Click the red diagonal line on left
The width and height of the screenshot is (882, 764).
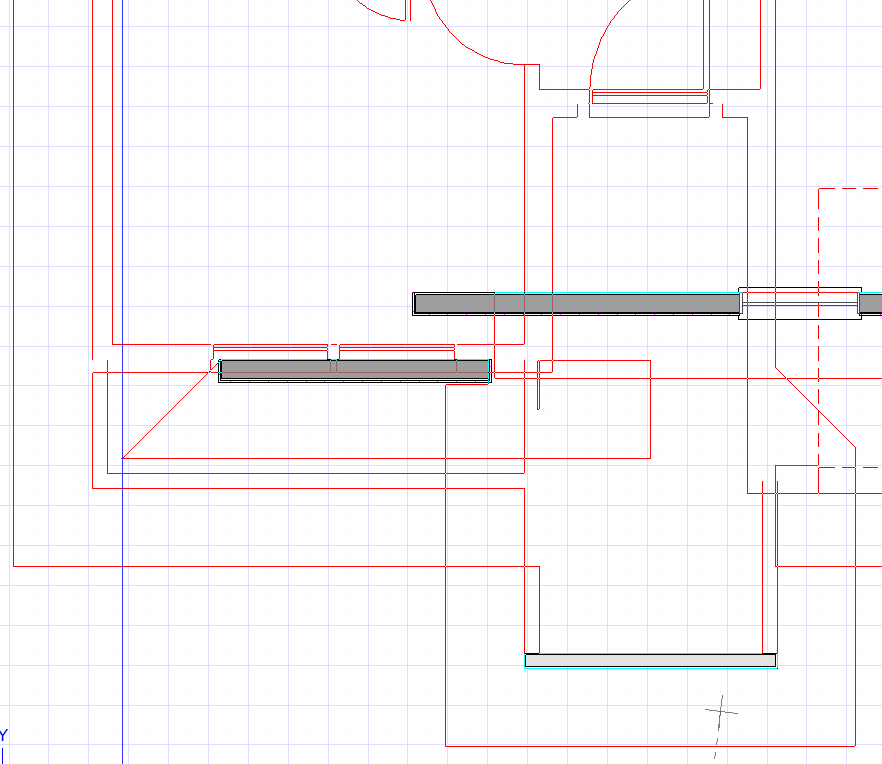point(165,415)
